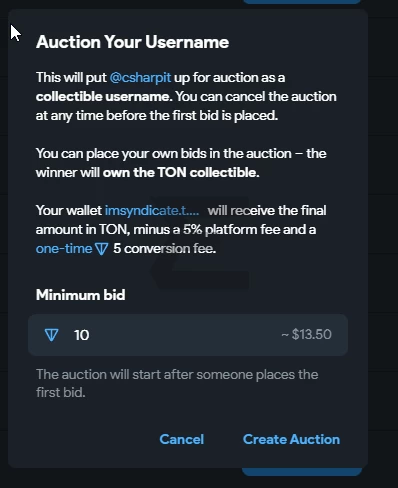Confirm with the Create Auction button
The width and height of the screenshot is (398, 488).
click(x=291, y=439)
